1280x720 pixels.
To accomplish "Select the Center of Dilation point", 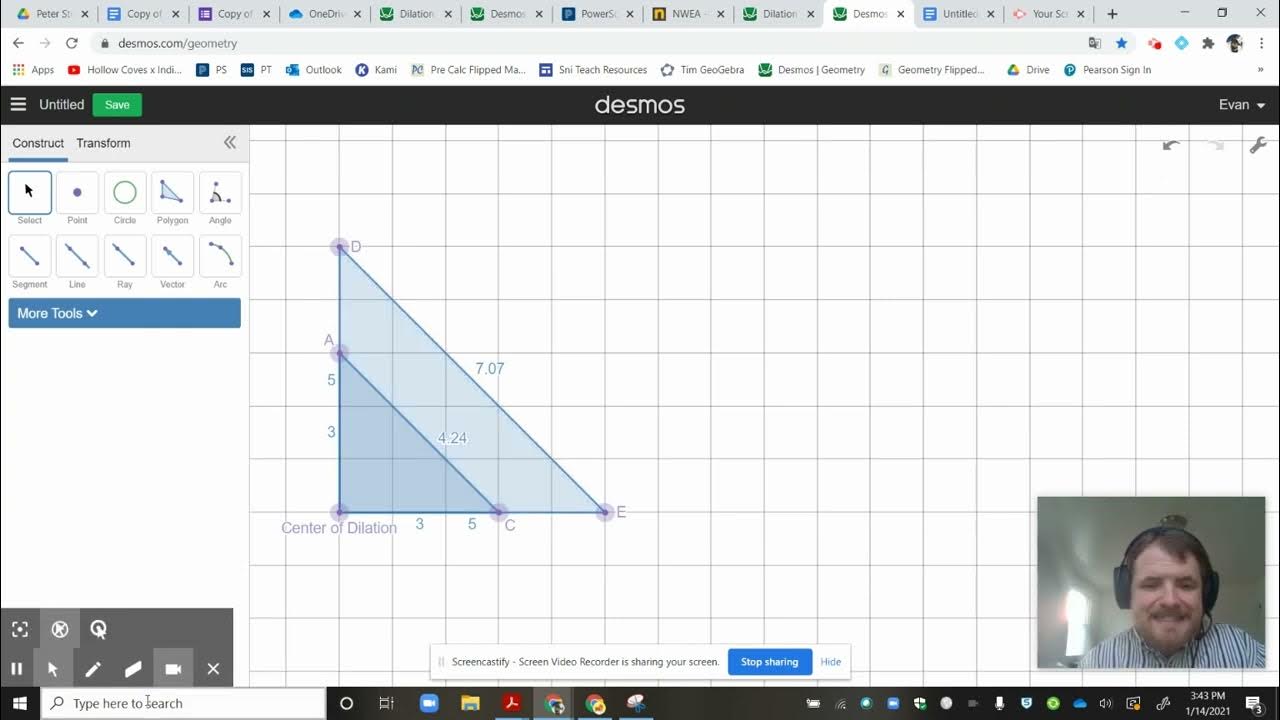I will [x=340, y=512].
